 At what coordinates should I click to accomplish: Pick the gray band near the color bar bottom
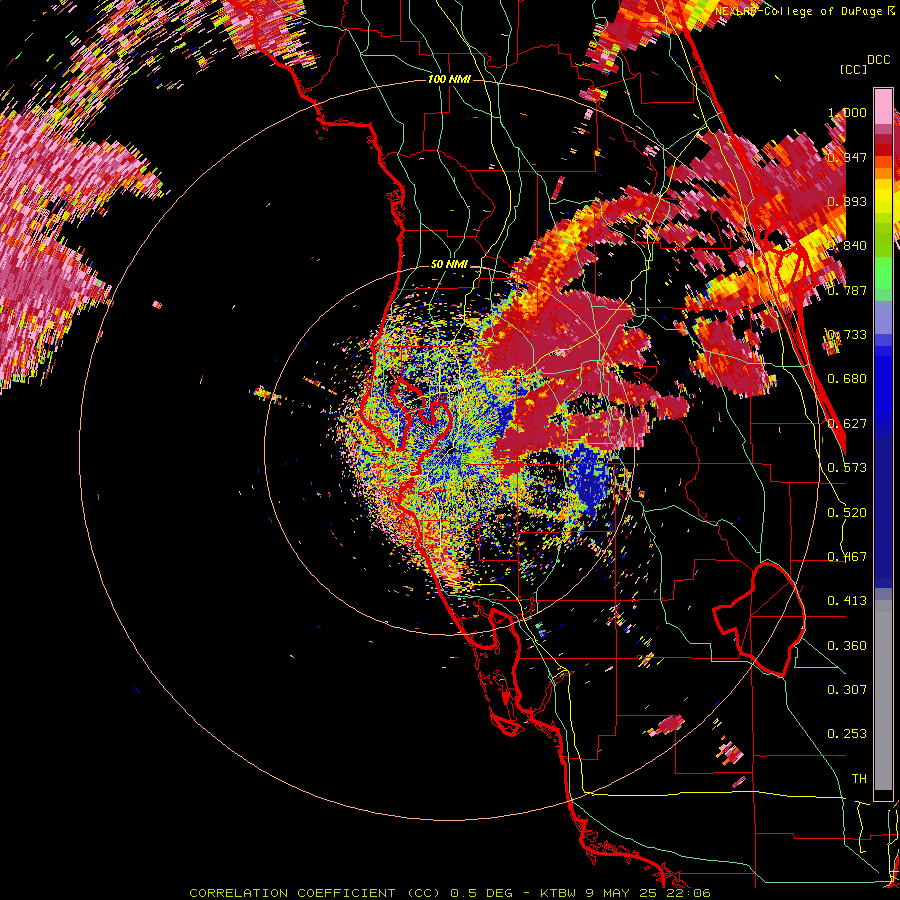(883, 695)
